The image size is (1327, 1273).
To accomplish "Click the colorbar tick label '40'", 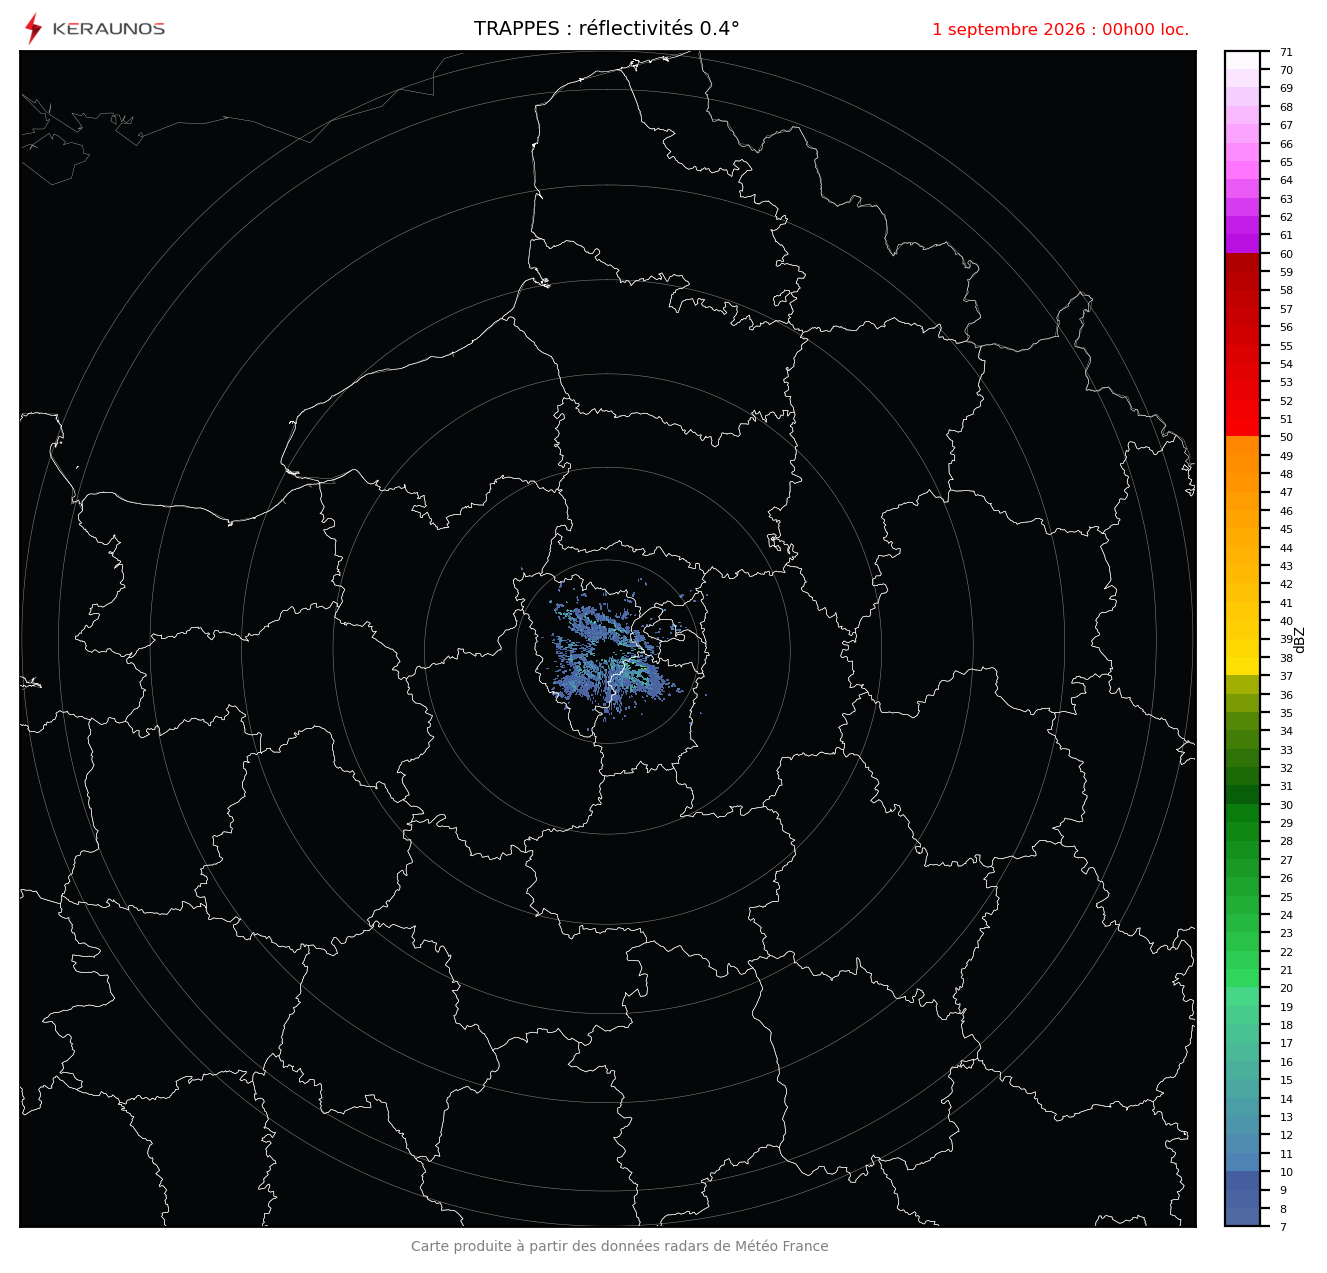I will [1286, 621].
